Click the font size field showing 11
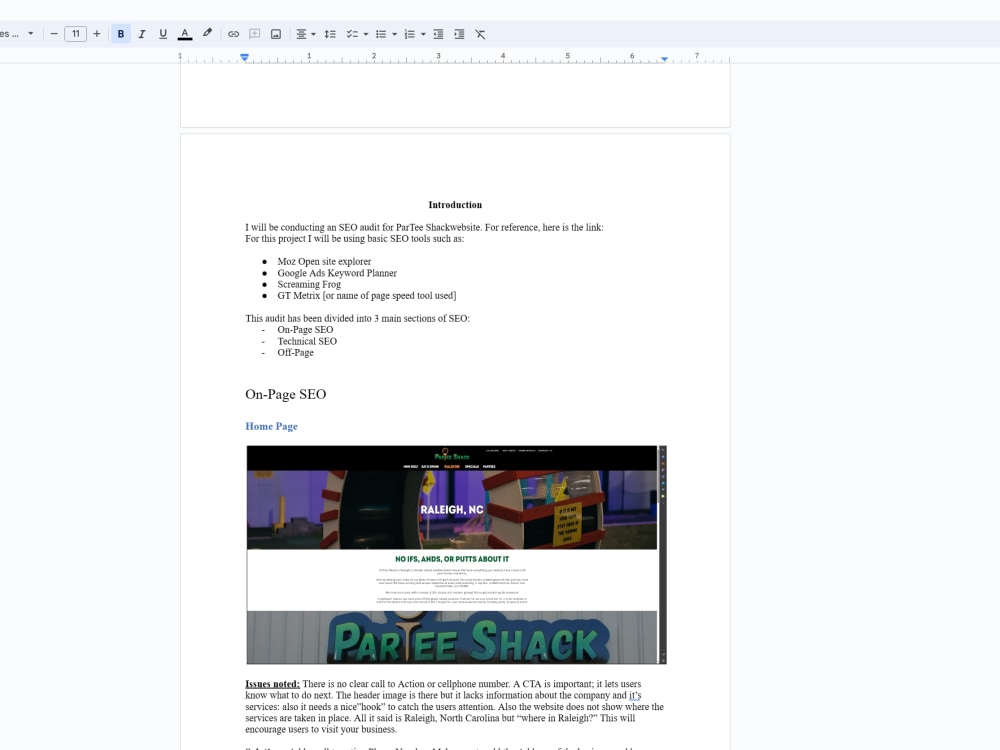This screenshot has width=1000, height=750. point(75,34)
